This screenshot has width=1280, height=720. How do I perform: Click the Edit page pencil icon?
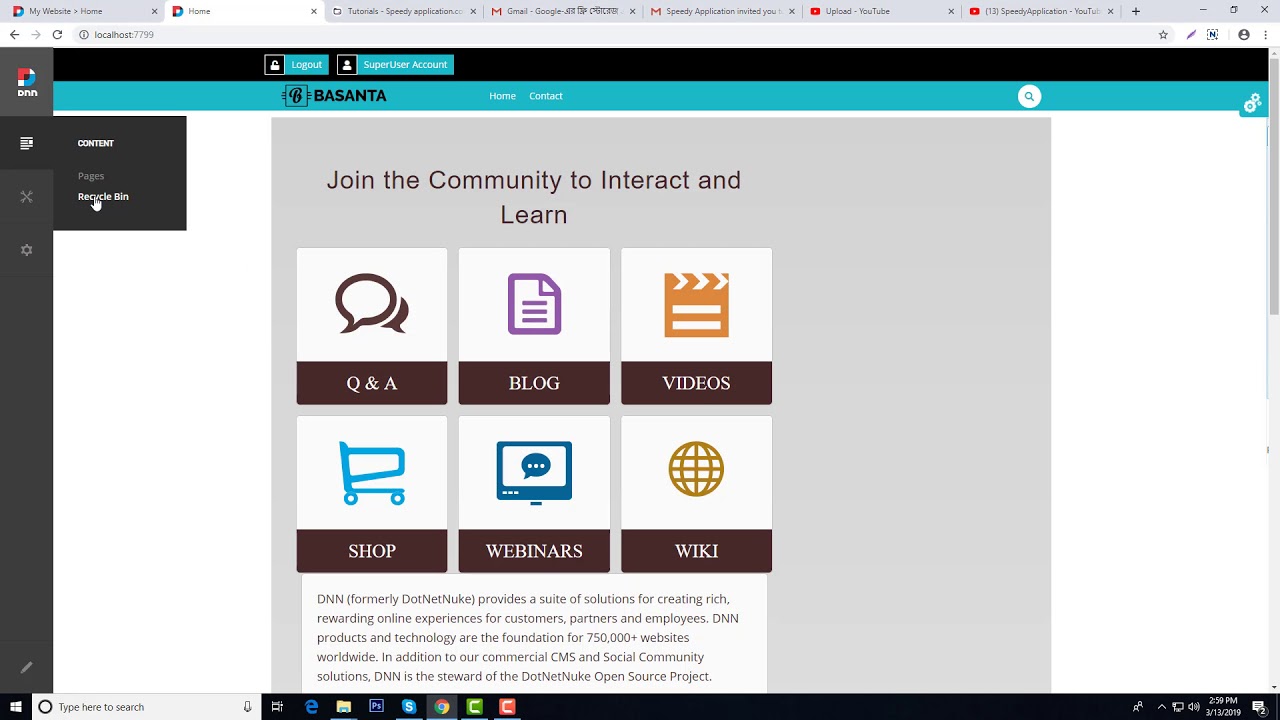pos(27,667)
